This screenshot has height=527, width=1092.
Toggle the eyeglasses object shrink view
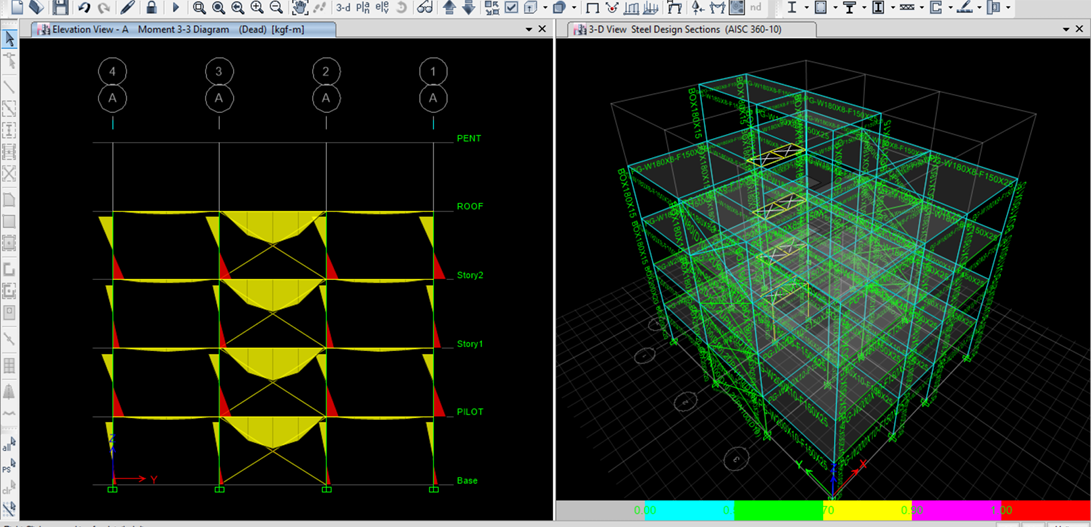coord(424,7)
